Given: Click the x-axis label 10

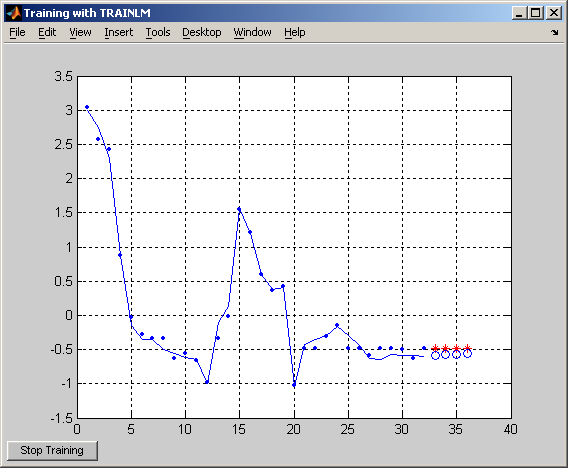Looking at the screenshot, I should 185,429.
